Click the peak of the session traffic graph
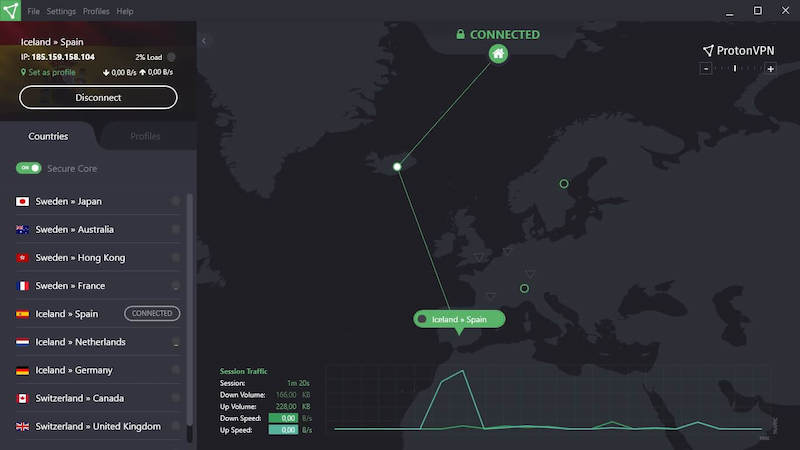Screen dimensions: 800x450 (x=462, y=371)
